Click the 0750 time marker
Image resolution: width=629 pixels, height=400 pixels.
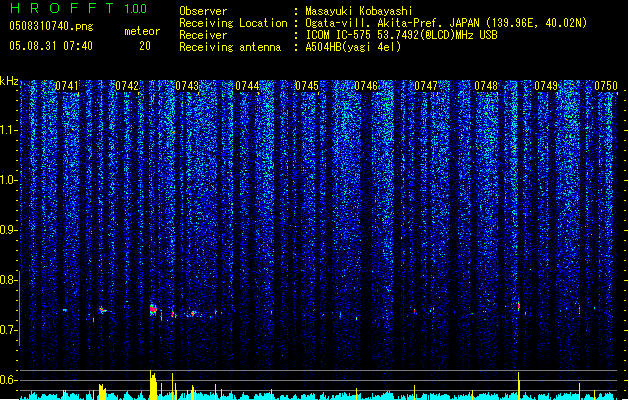[606, 86]
